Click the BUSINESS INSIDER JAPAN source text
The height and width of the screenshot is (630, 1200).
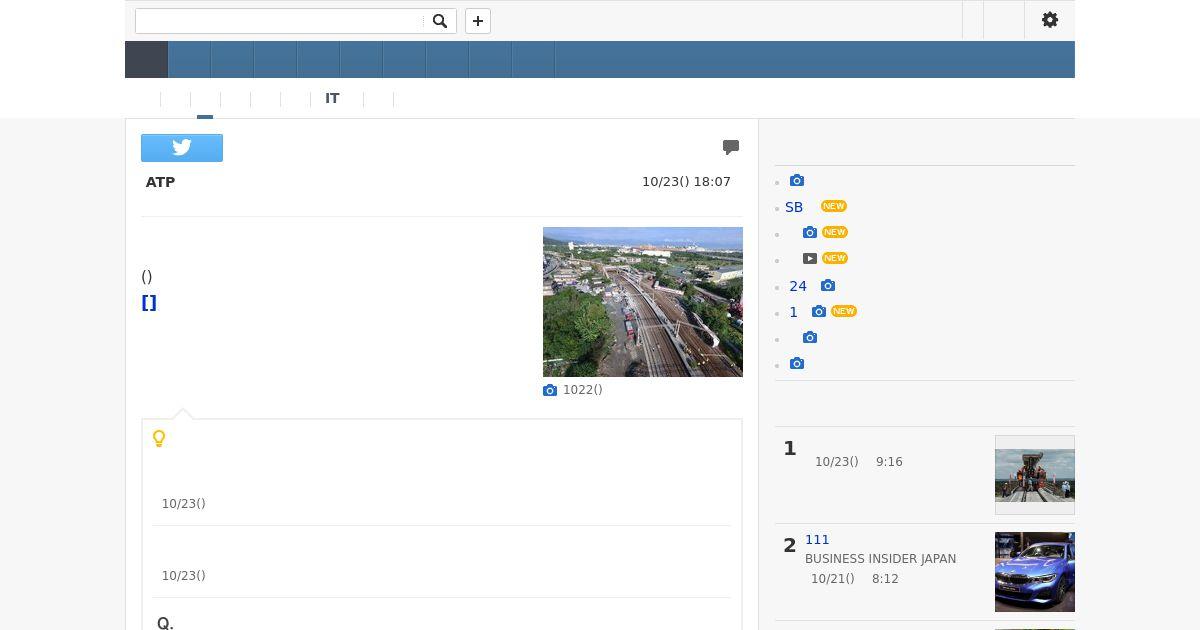click(880, 559)
